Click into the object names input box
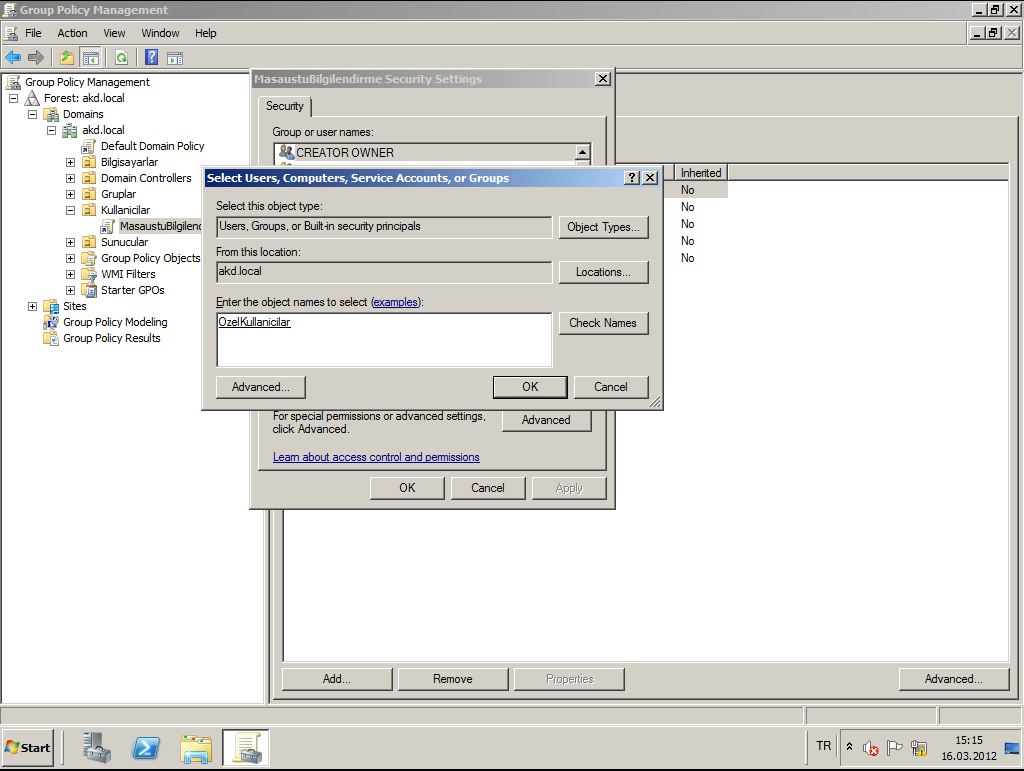This screenshot has height=771, width=1024. pyautogui.click(x=384, y=339)
